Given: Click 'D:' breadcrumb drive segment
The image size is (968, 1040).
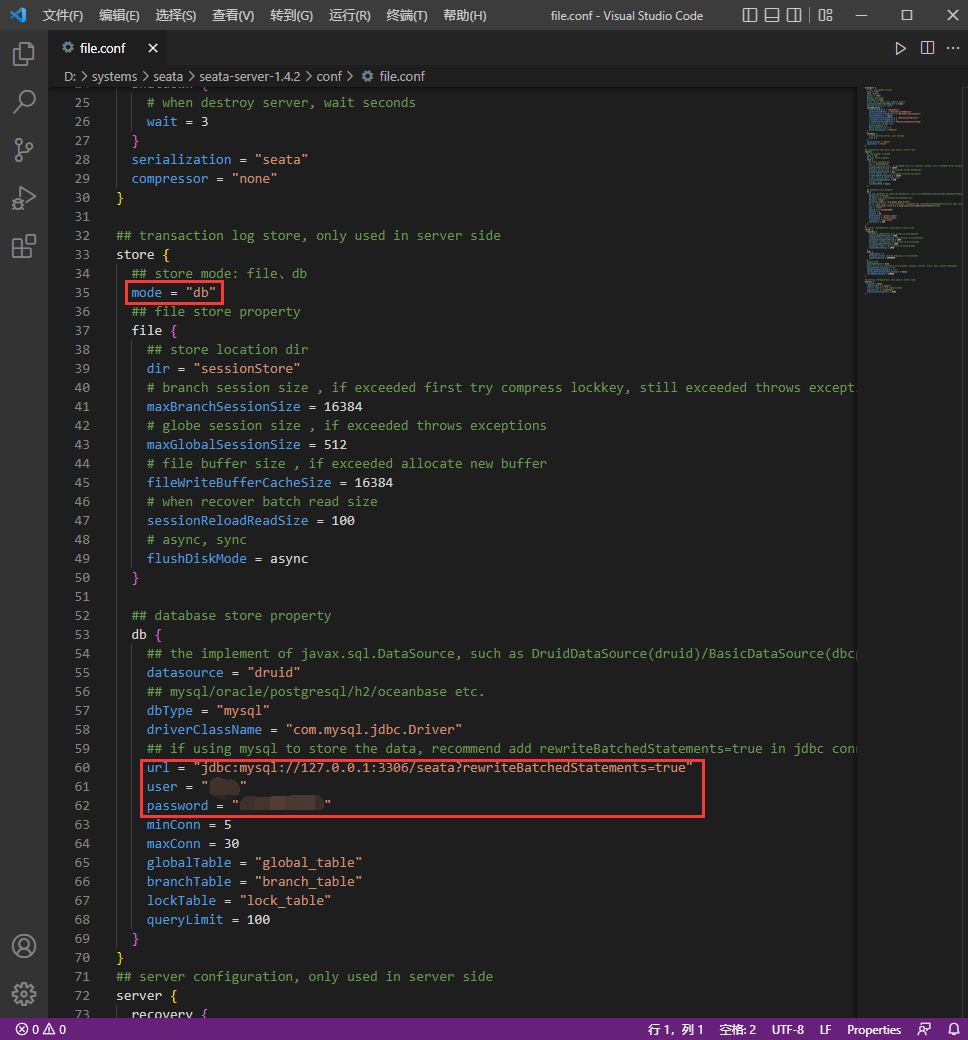Looking at the screenshot, I should coord(70,76).
